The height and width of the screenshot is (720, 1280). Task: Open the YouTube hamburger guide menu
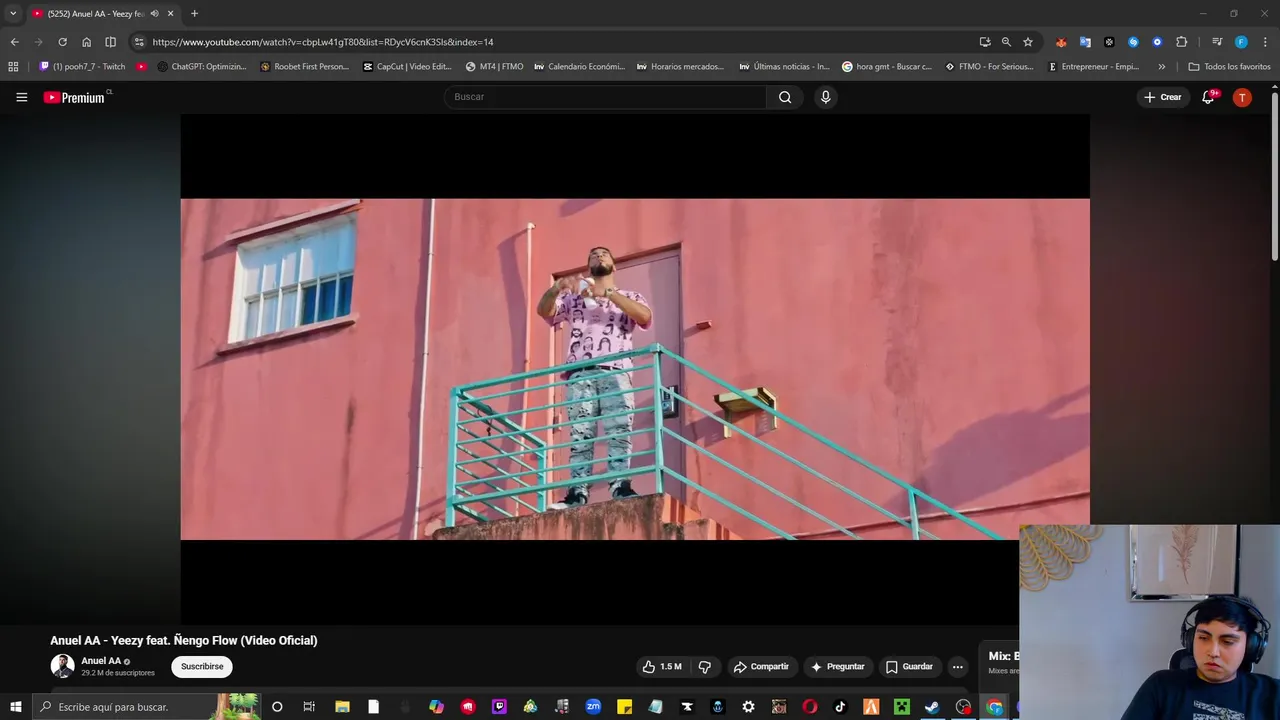21,97
